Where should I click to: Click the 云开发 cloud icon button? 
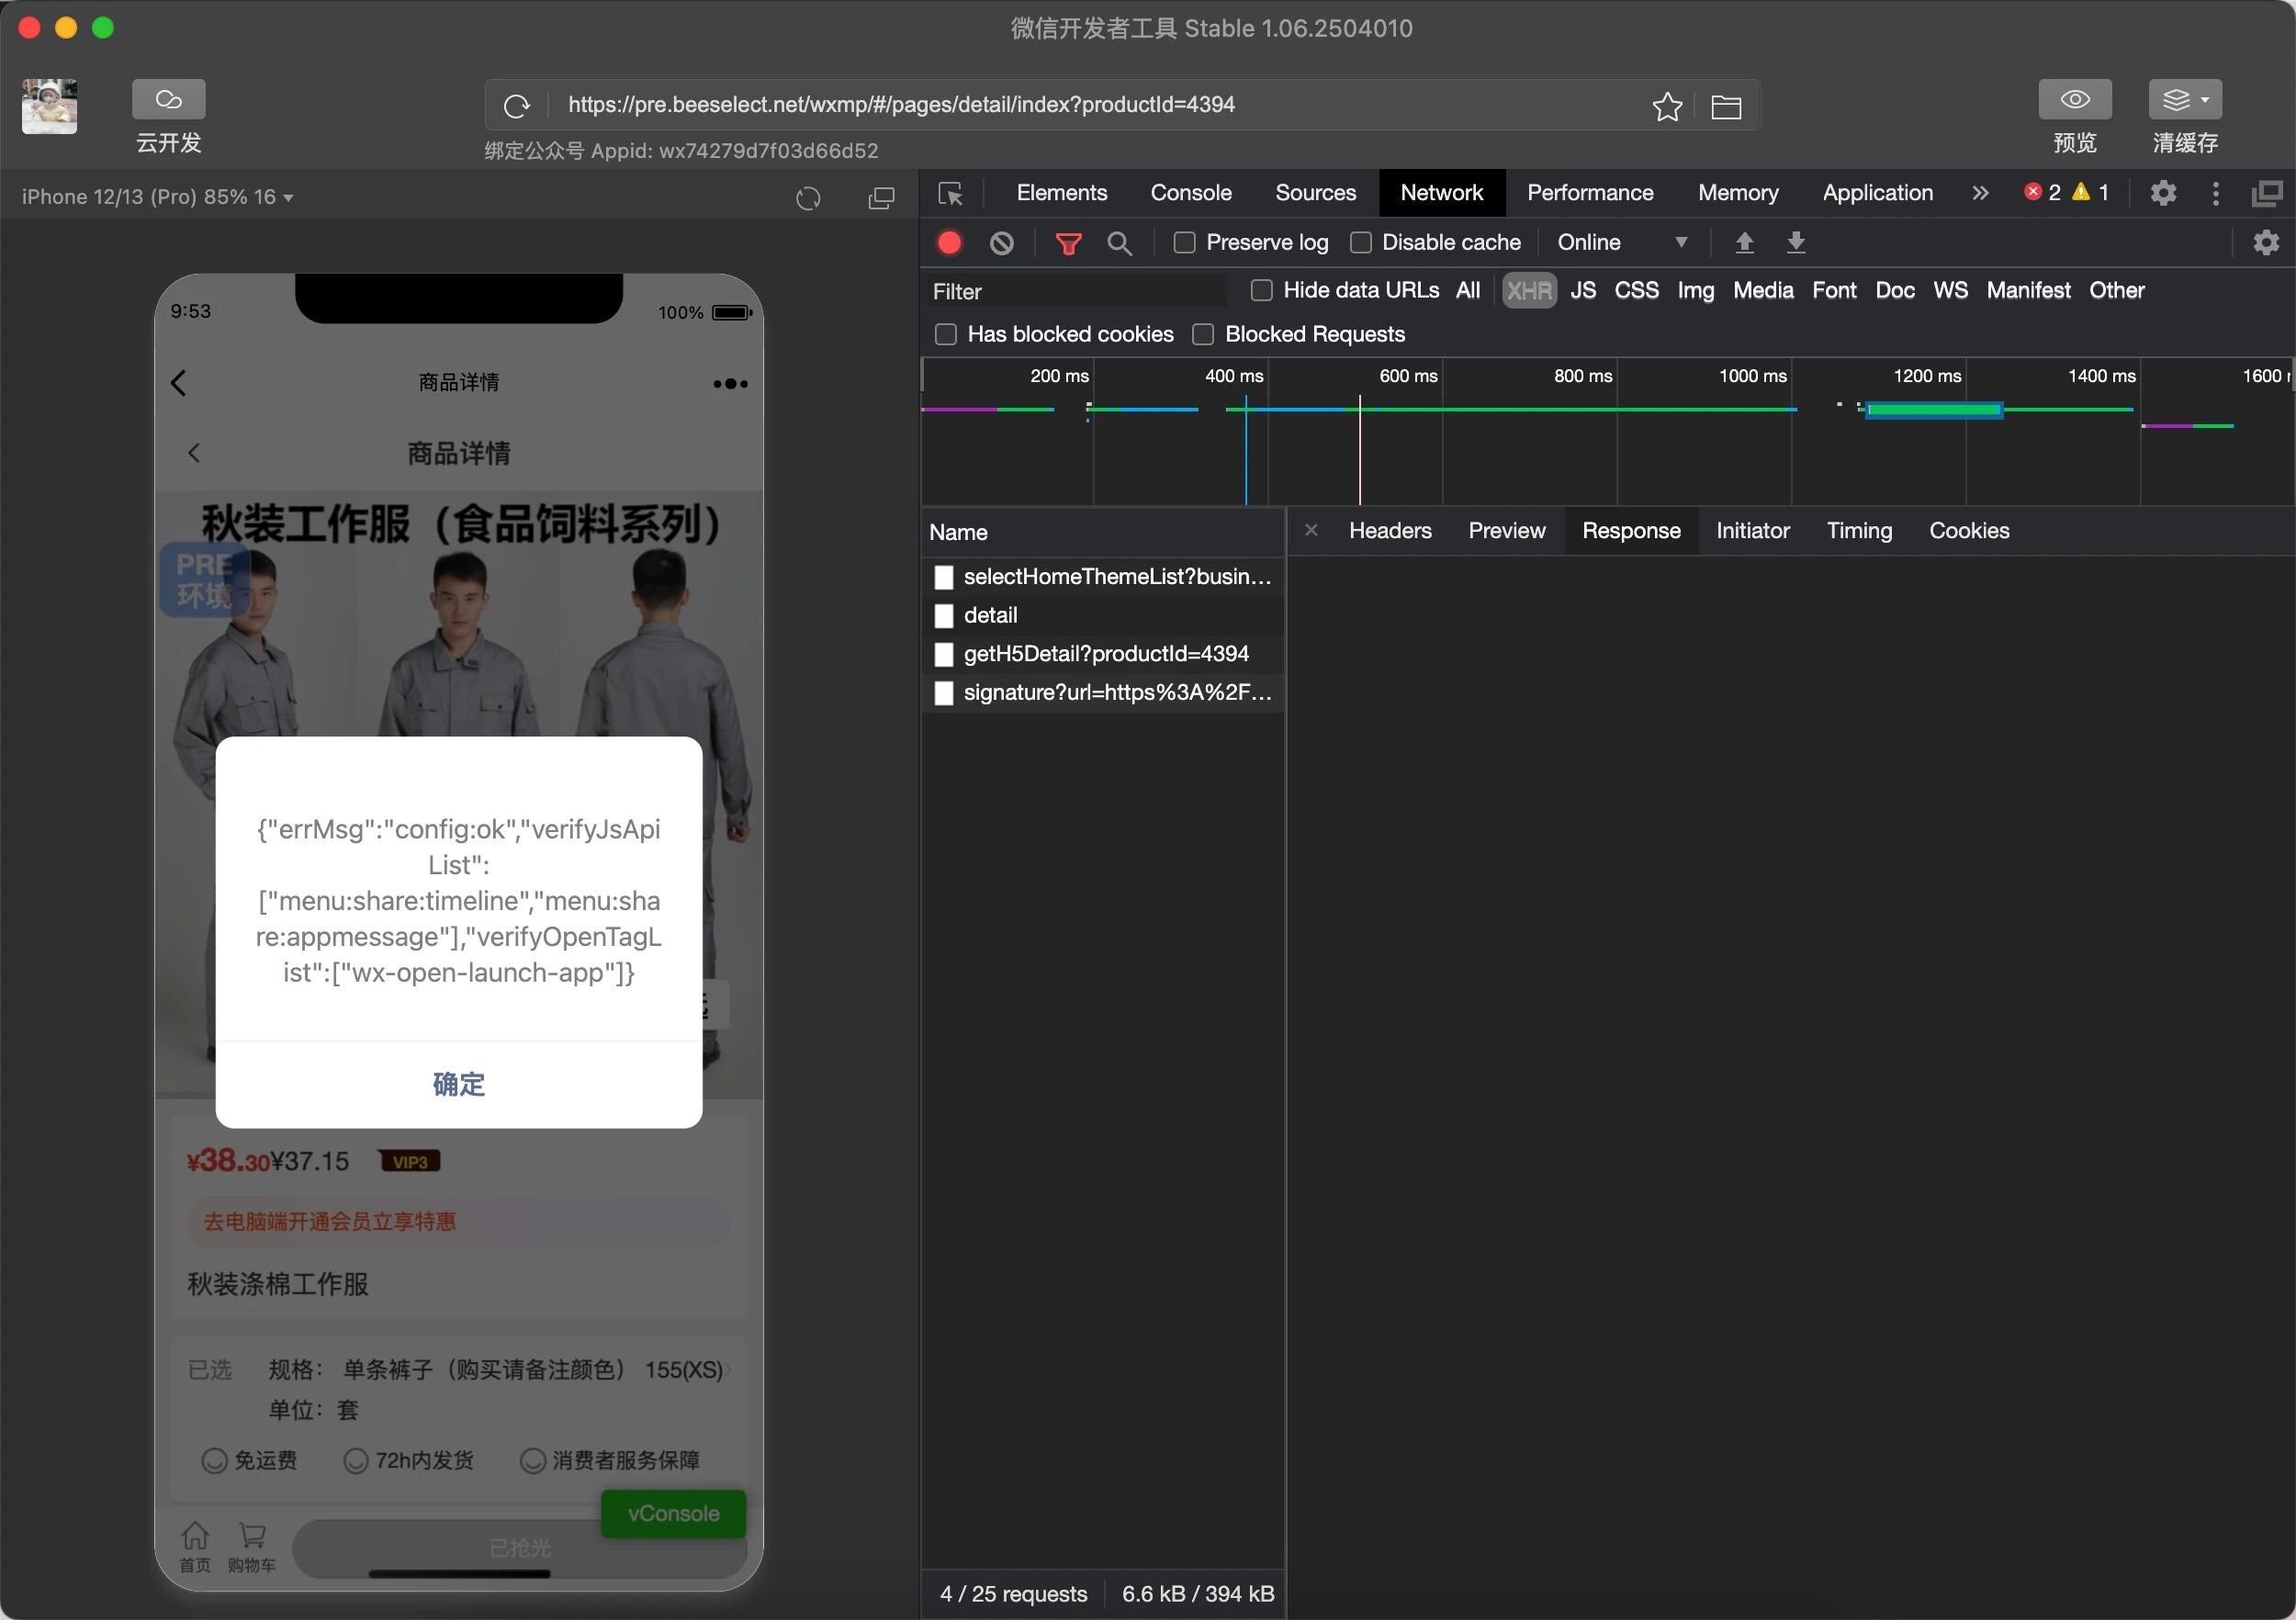coord(168,100)
